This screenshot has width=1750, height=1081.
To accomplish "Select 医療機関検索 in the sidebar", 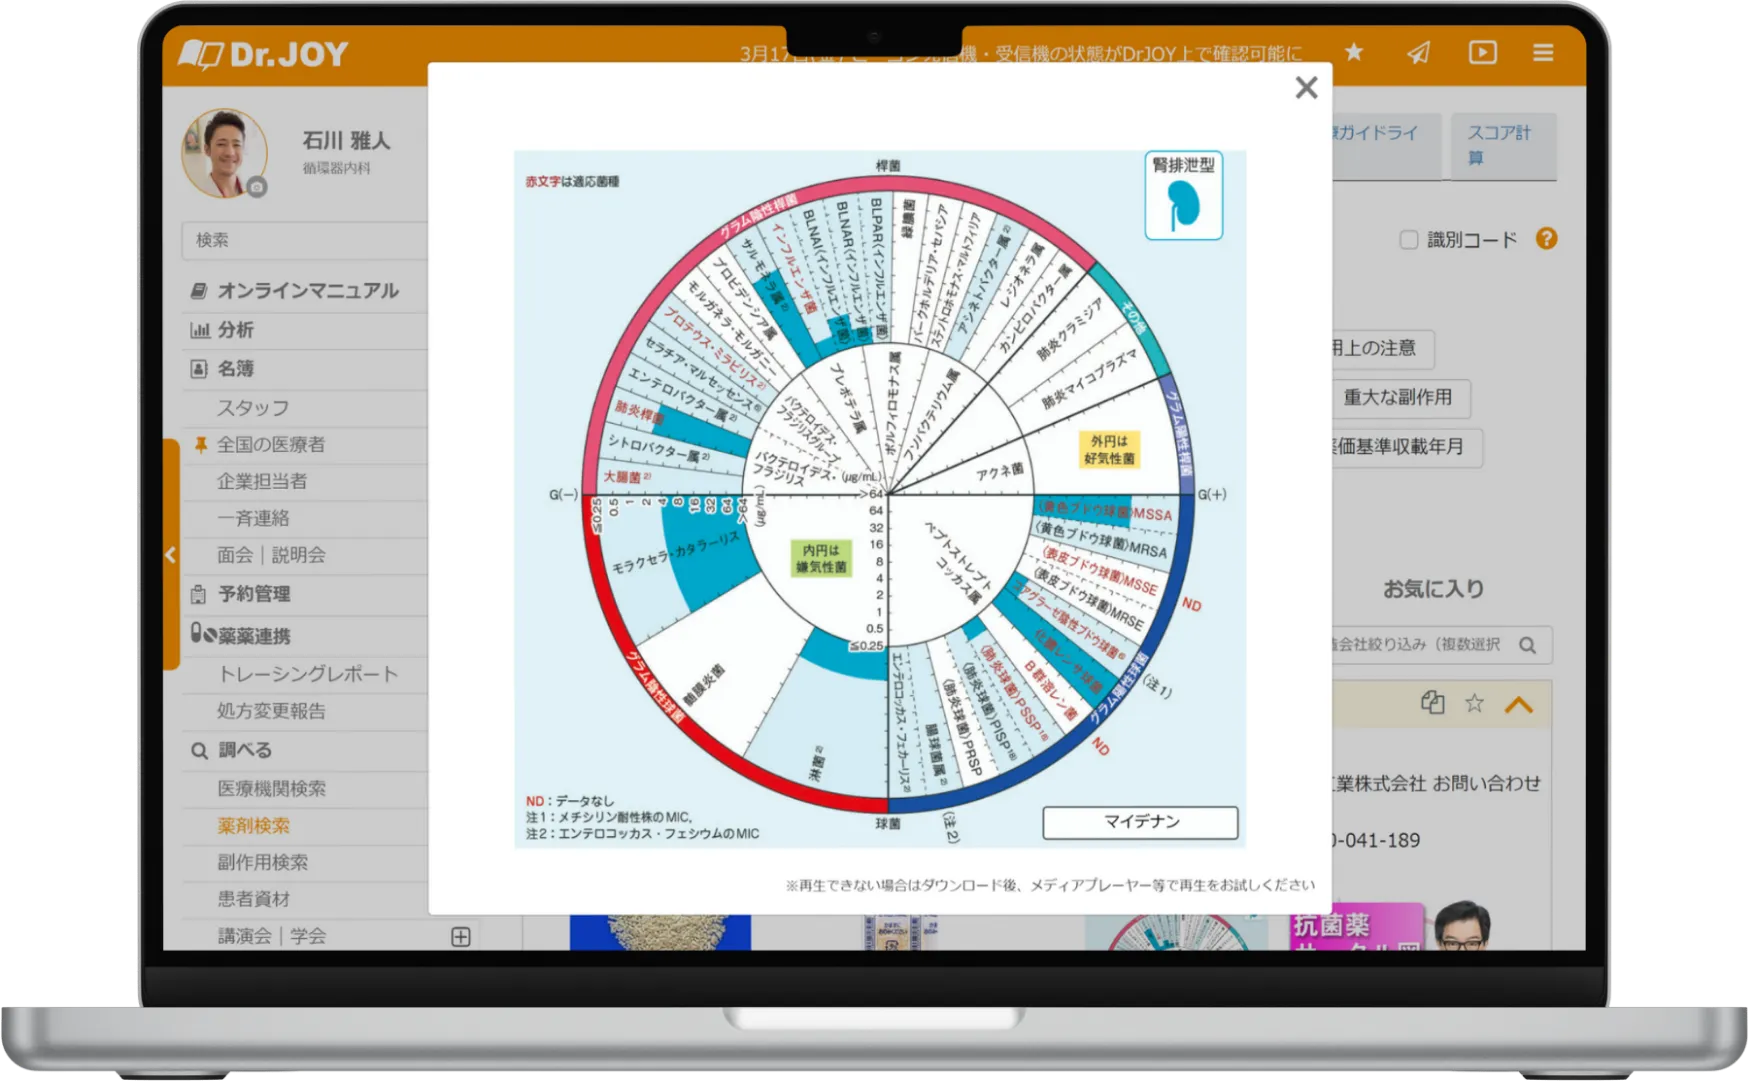I will [271, 789].
